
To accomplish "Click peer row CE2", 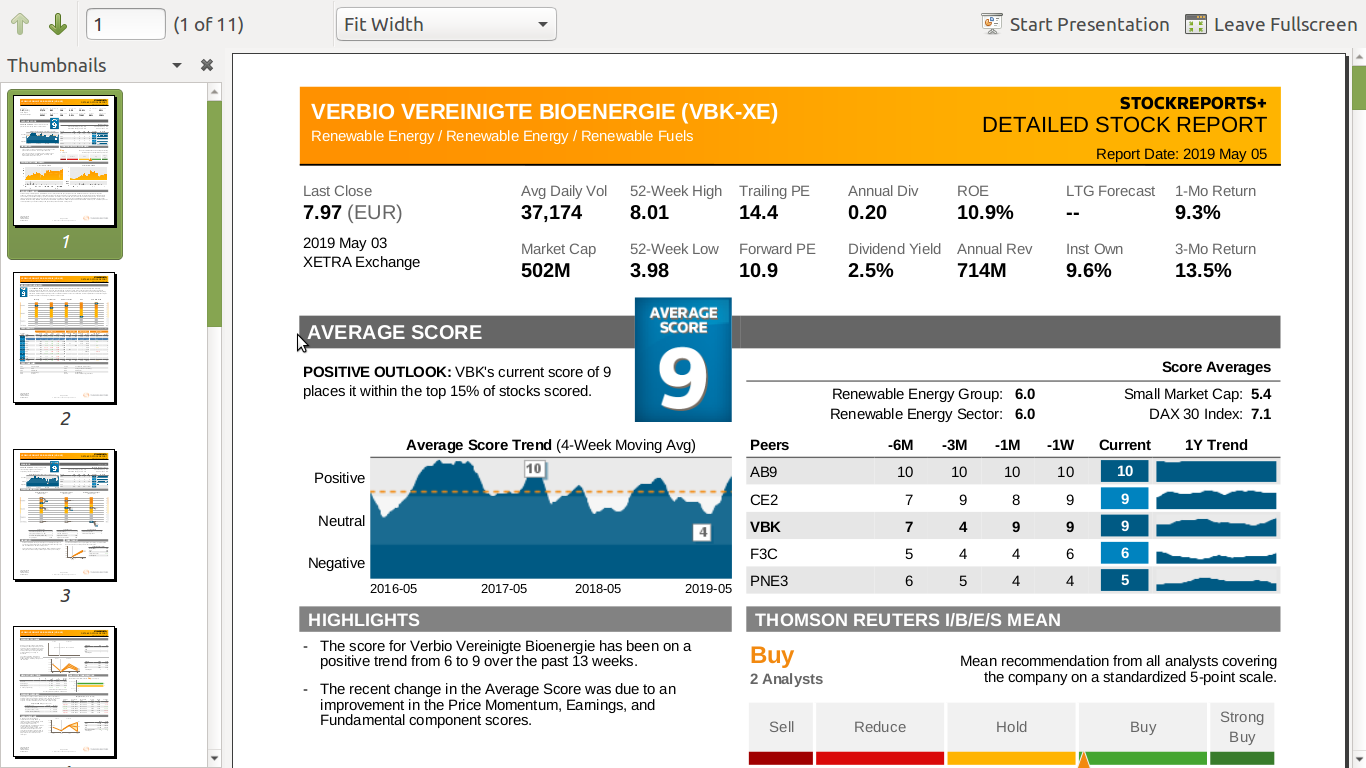I will [x=1013, y=499].
